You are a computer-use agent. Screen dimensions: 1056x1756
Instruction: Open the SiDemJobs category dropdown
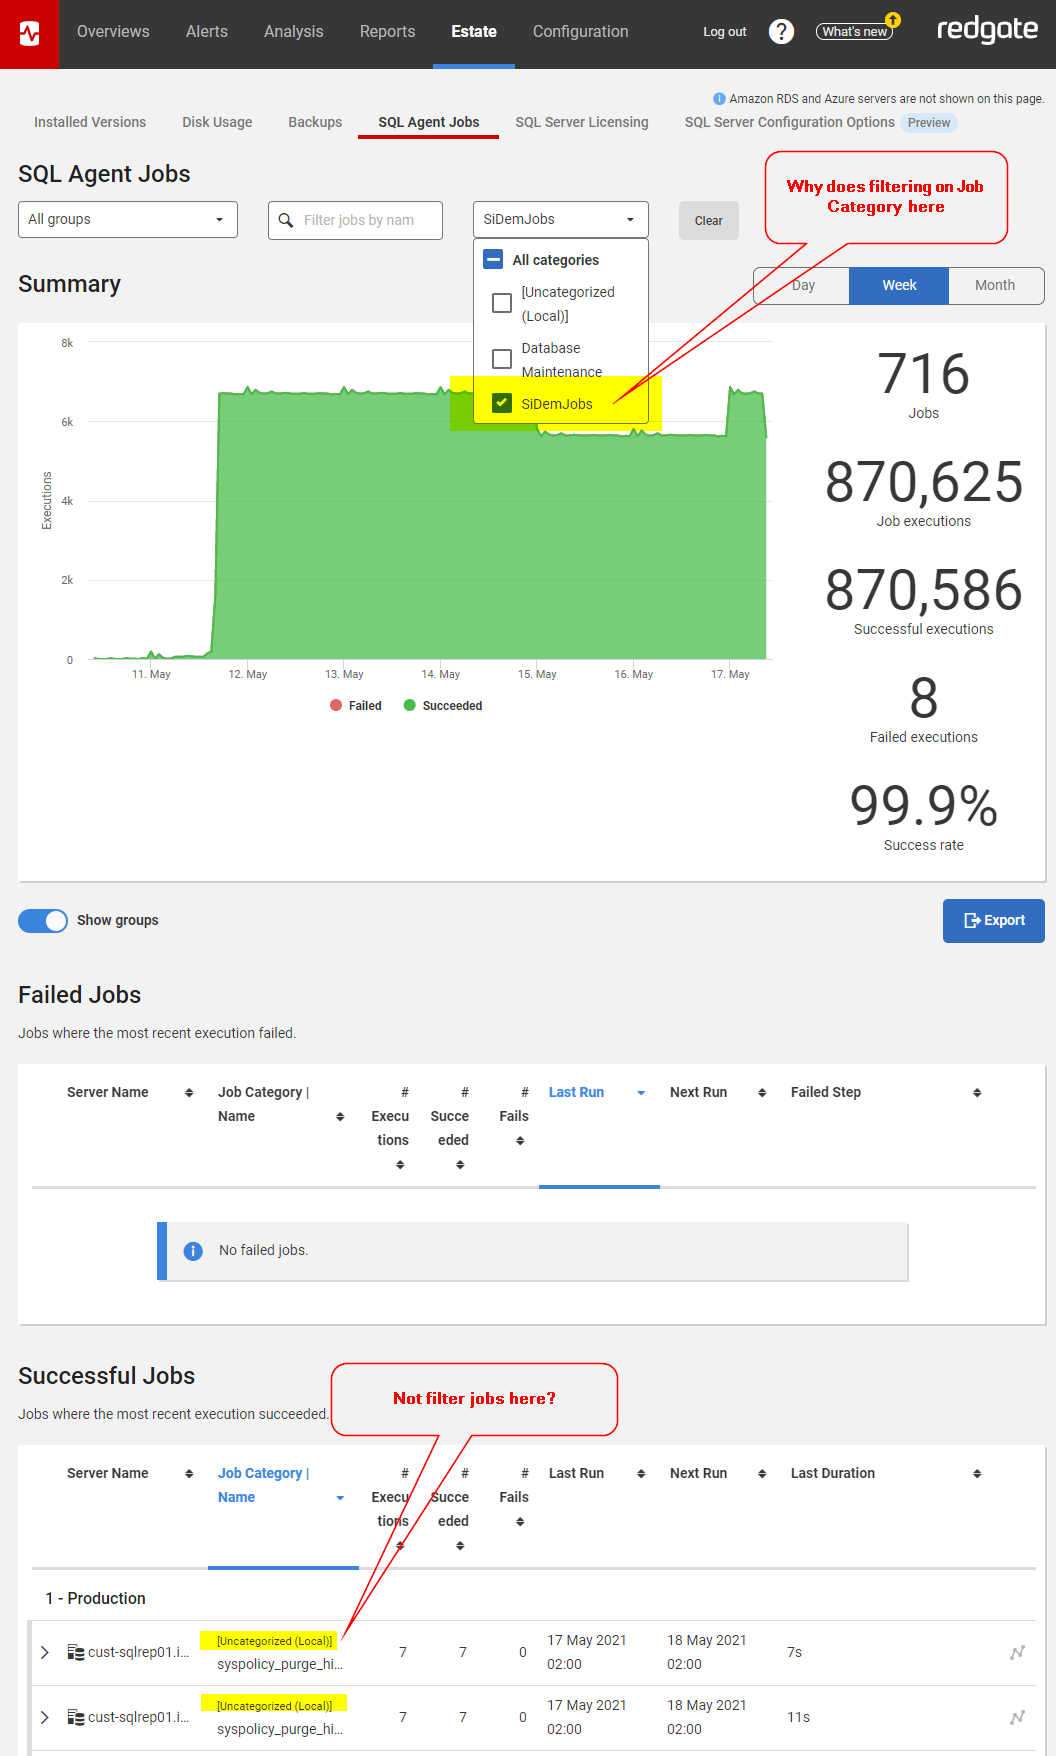[560, 220]
